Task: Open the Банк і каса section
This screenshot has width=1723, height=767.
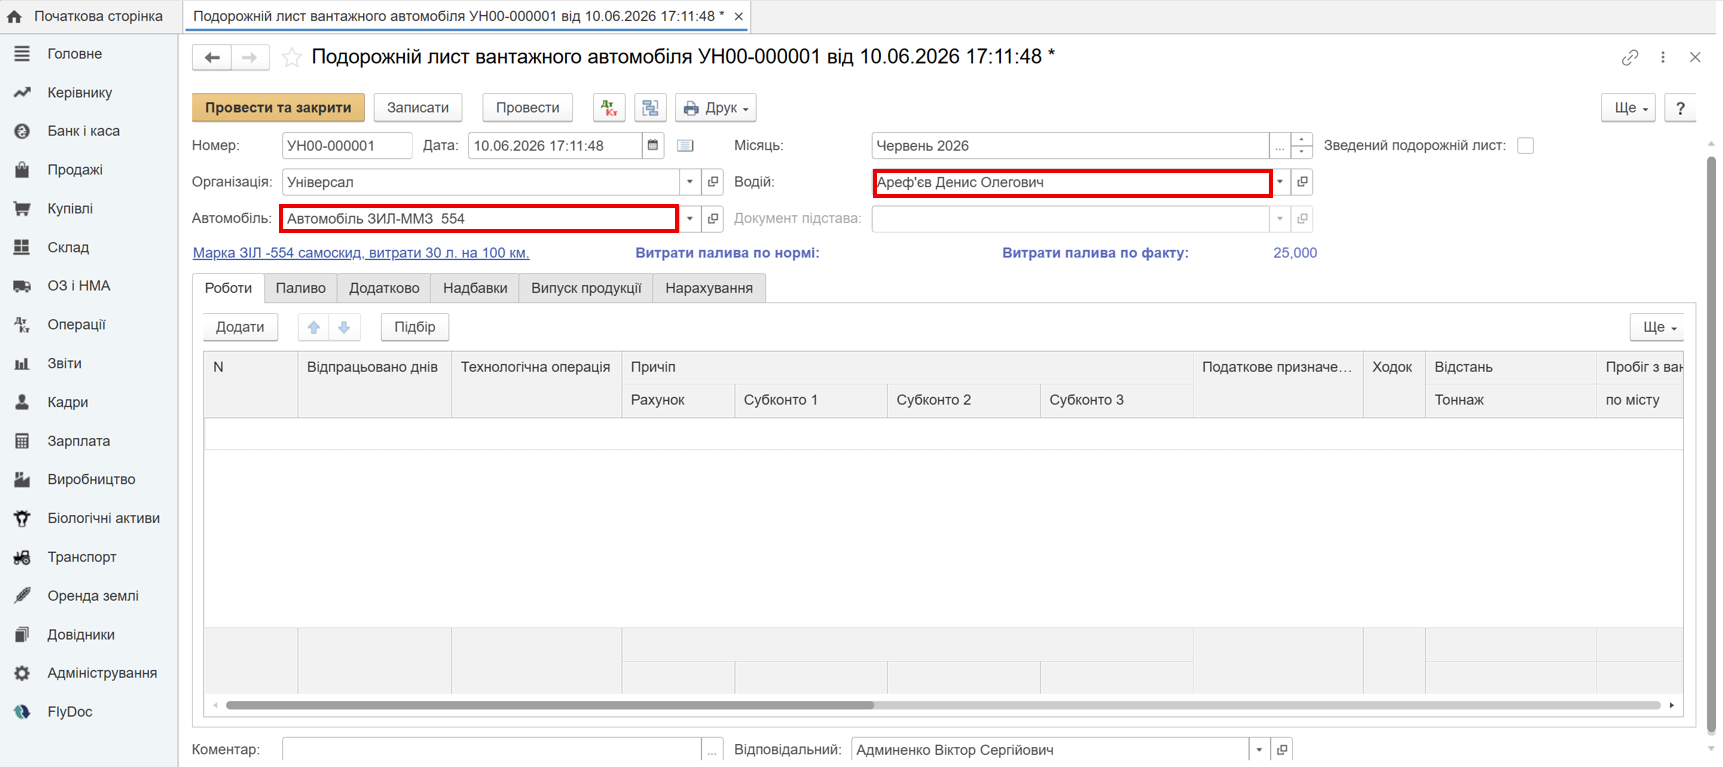Action: point(83,131)
